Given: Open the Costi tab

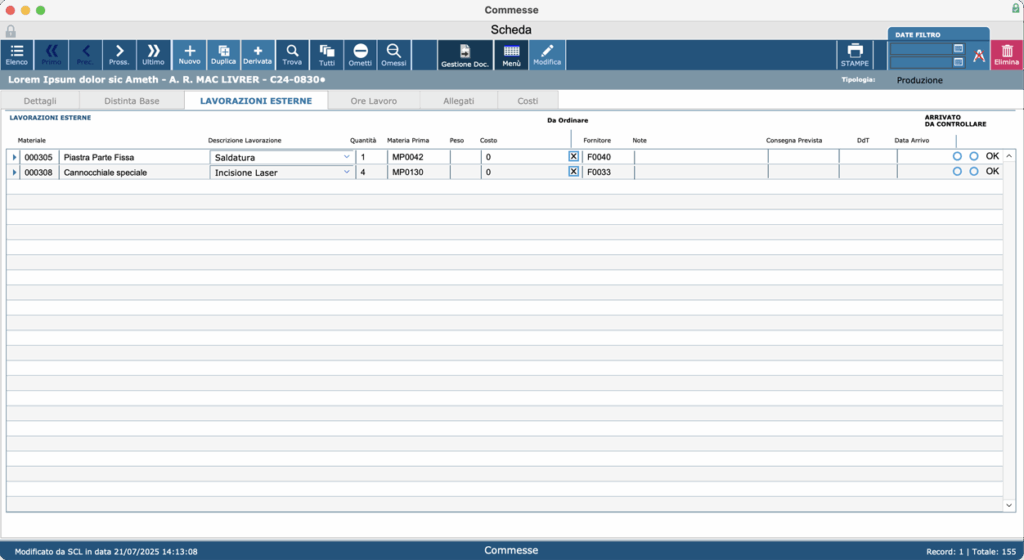Looking at the screenshot, I should tap(528, 101).
